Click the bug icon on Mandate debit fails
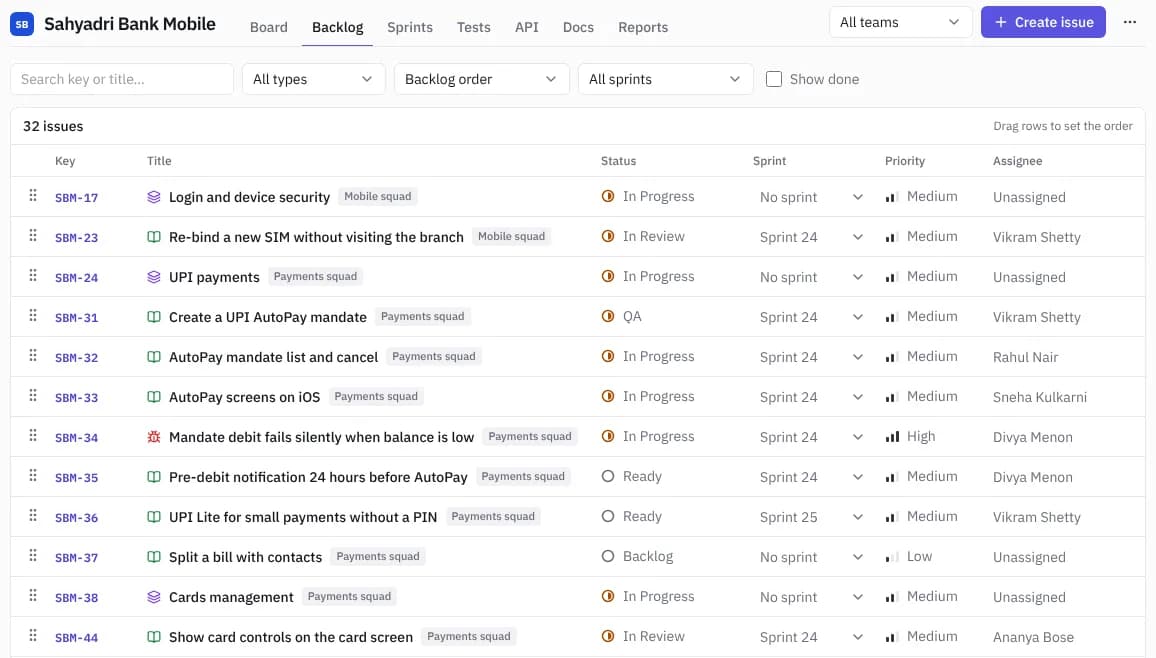Image resolution: width=1156 pixels, height=658 pixels. click(153, 437)
